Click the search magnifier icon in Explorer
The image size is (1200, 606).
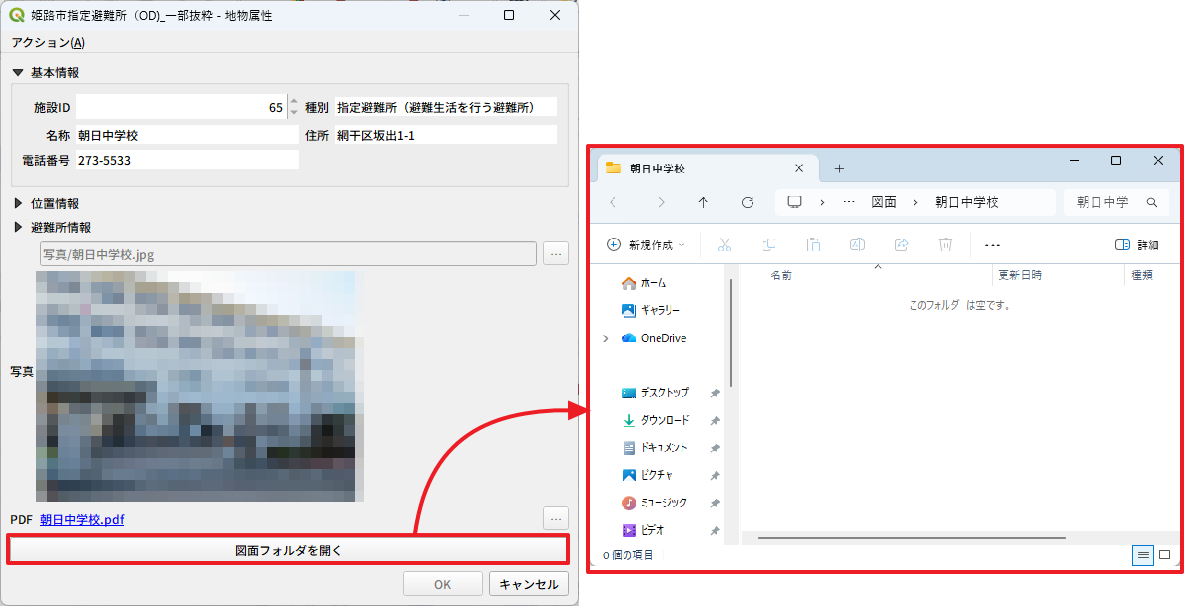(1151, 202)
